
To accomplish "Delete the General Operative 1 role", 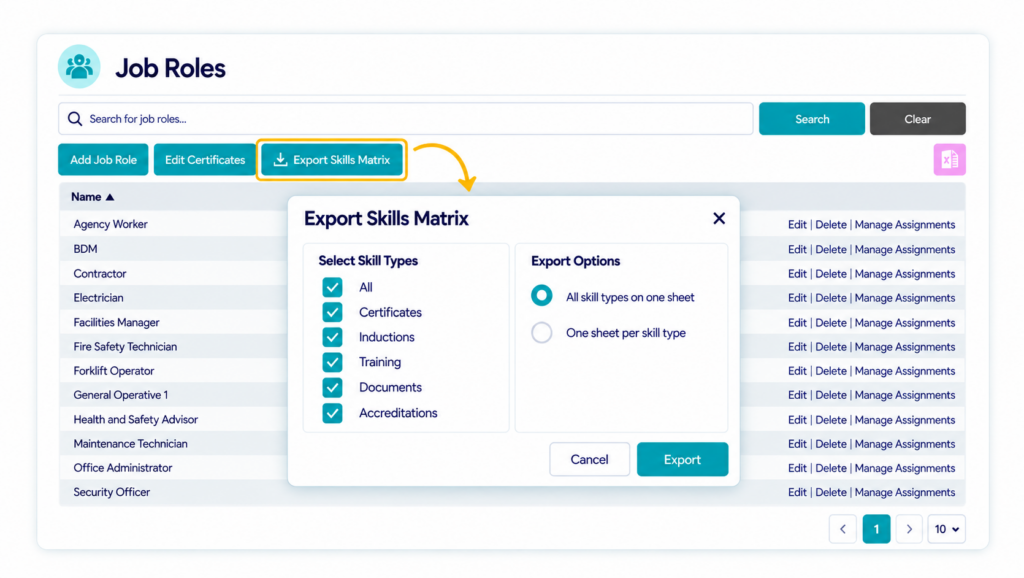I will pos(831,395).
